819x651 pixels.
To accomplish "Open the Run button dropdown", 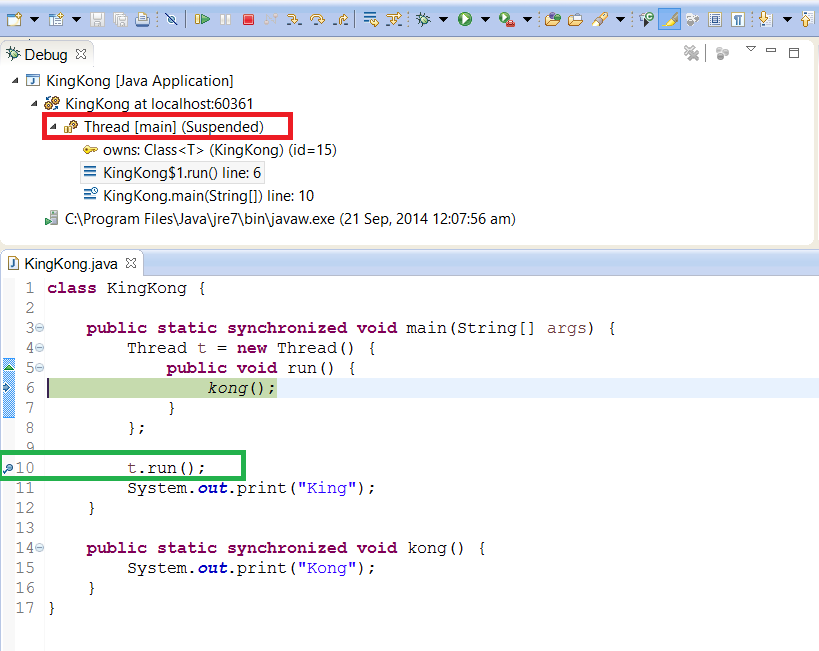I will 483,17.
